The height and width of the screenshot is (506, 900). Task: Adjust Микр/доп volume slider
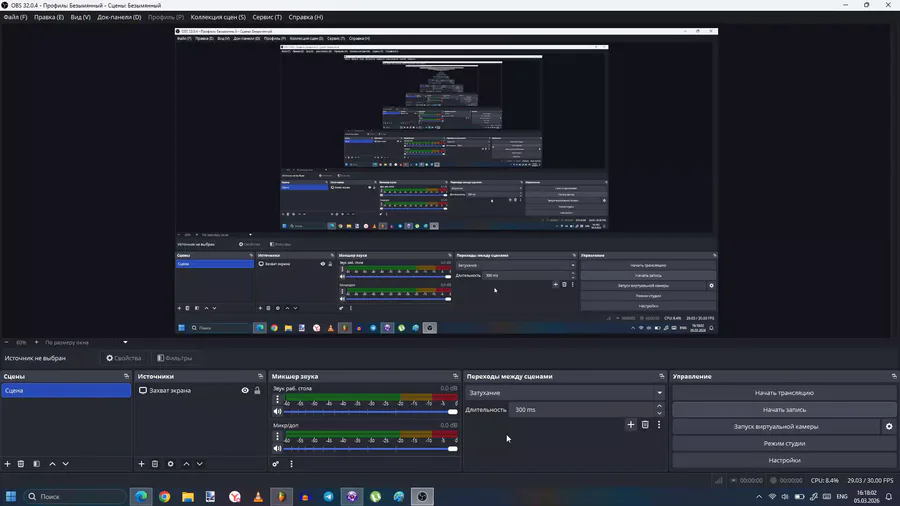point(370,449)
